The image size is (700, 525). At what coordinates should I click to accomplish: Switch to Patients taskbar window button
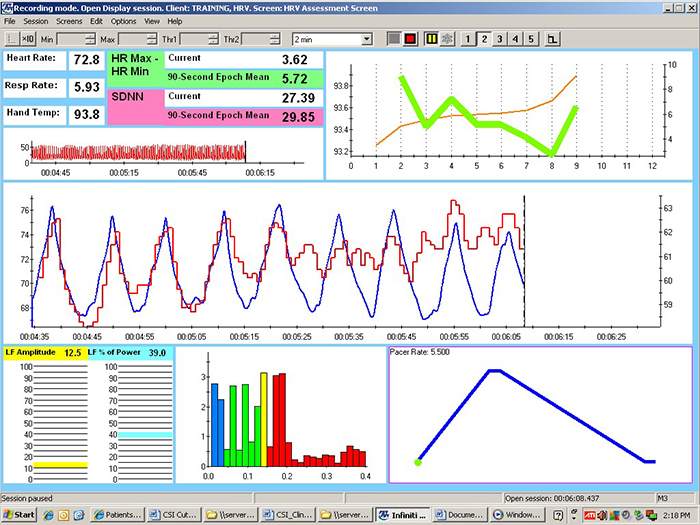coord(117,515)
